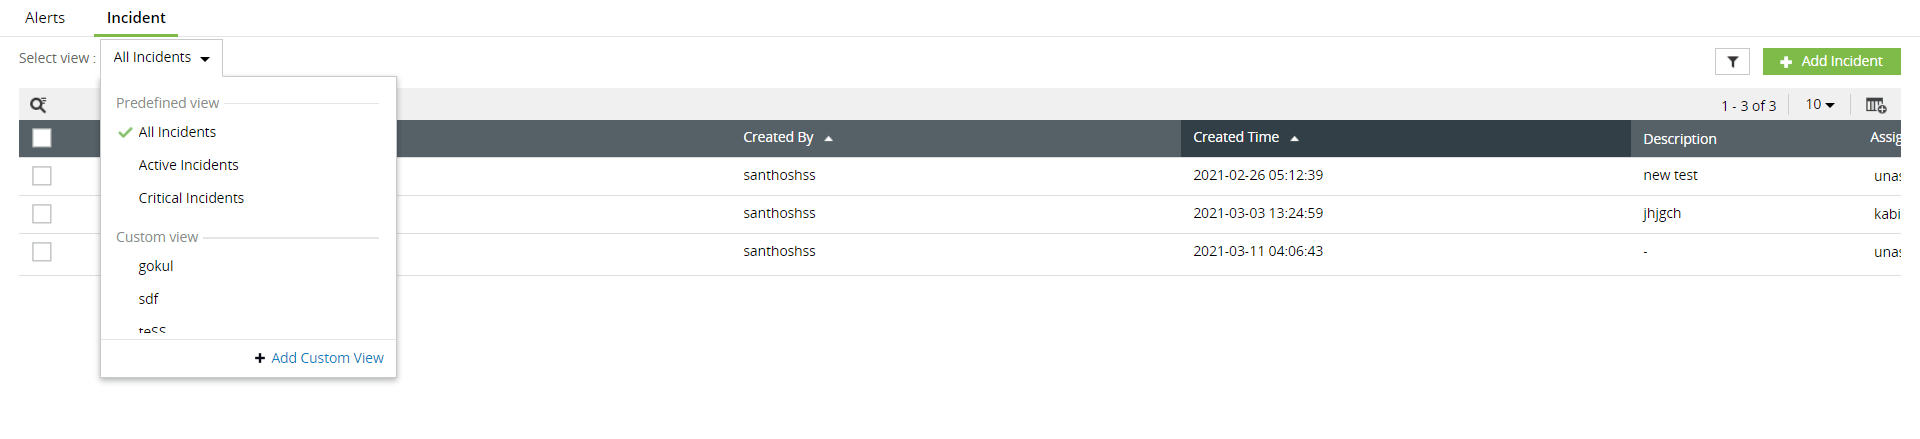
Task: Select the checkbox for 2021-03-11 incident
Action: 42,252
